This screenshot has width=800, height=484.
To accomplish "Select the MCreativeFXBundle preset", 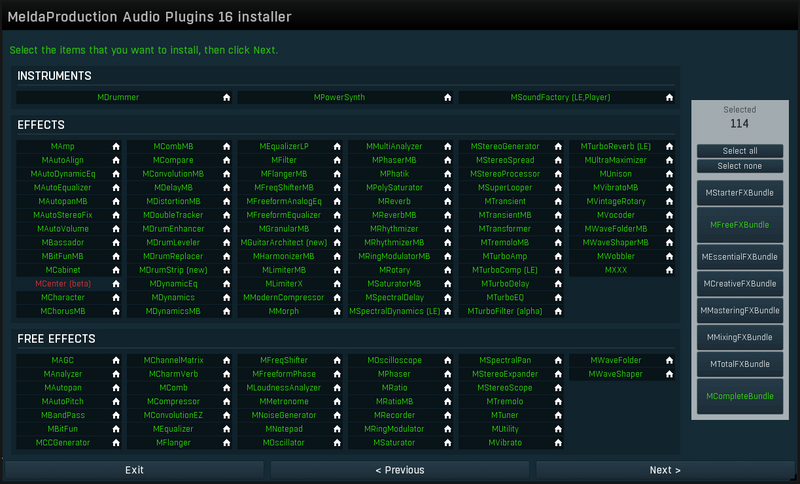I will coord(740,284).
